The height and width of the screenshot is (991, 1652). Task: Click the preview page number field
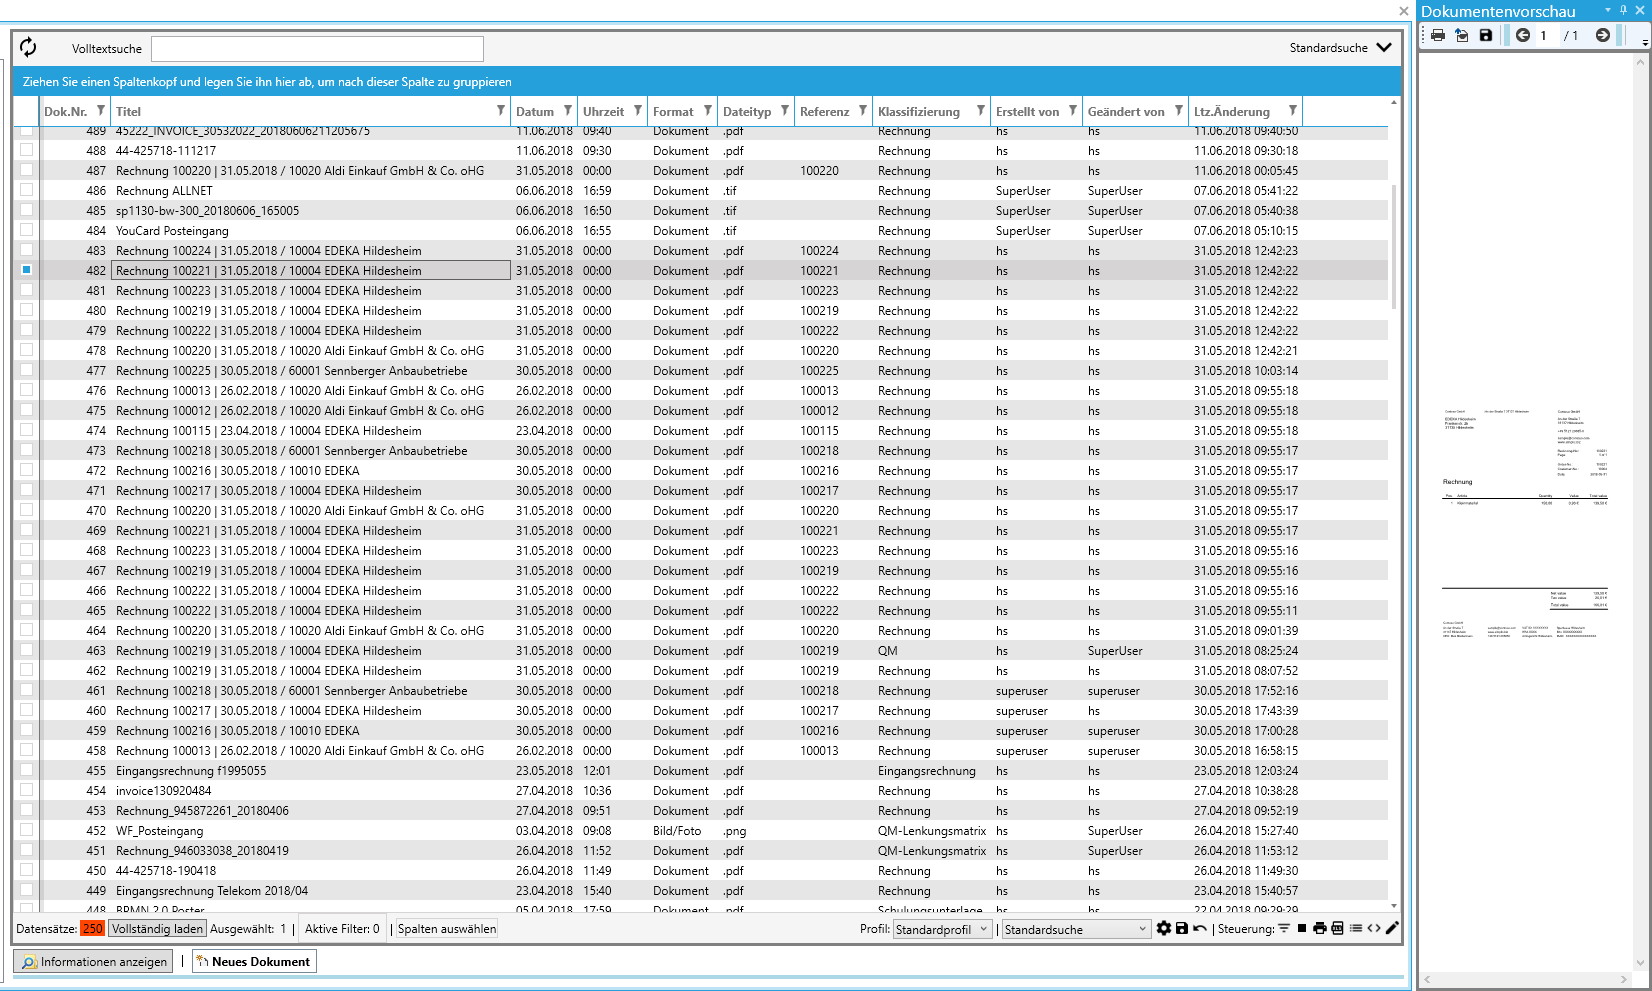1547,35
